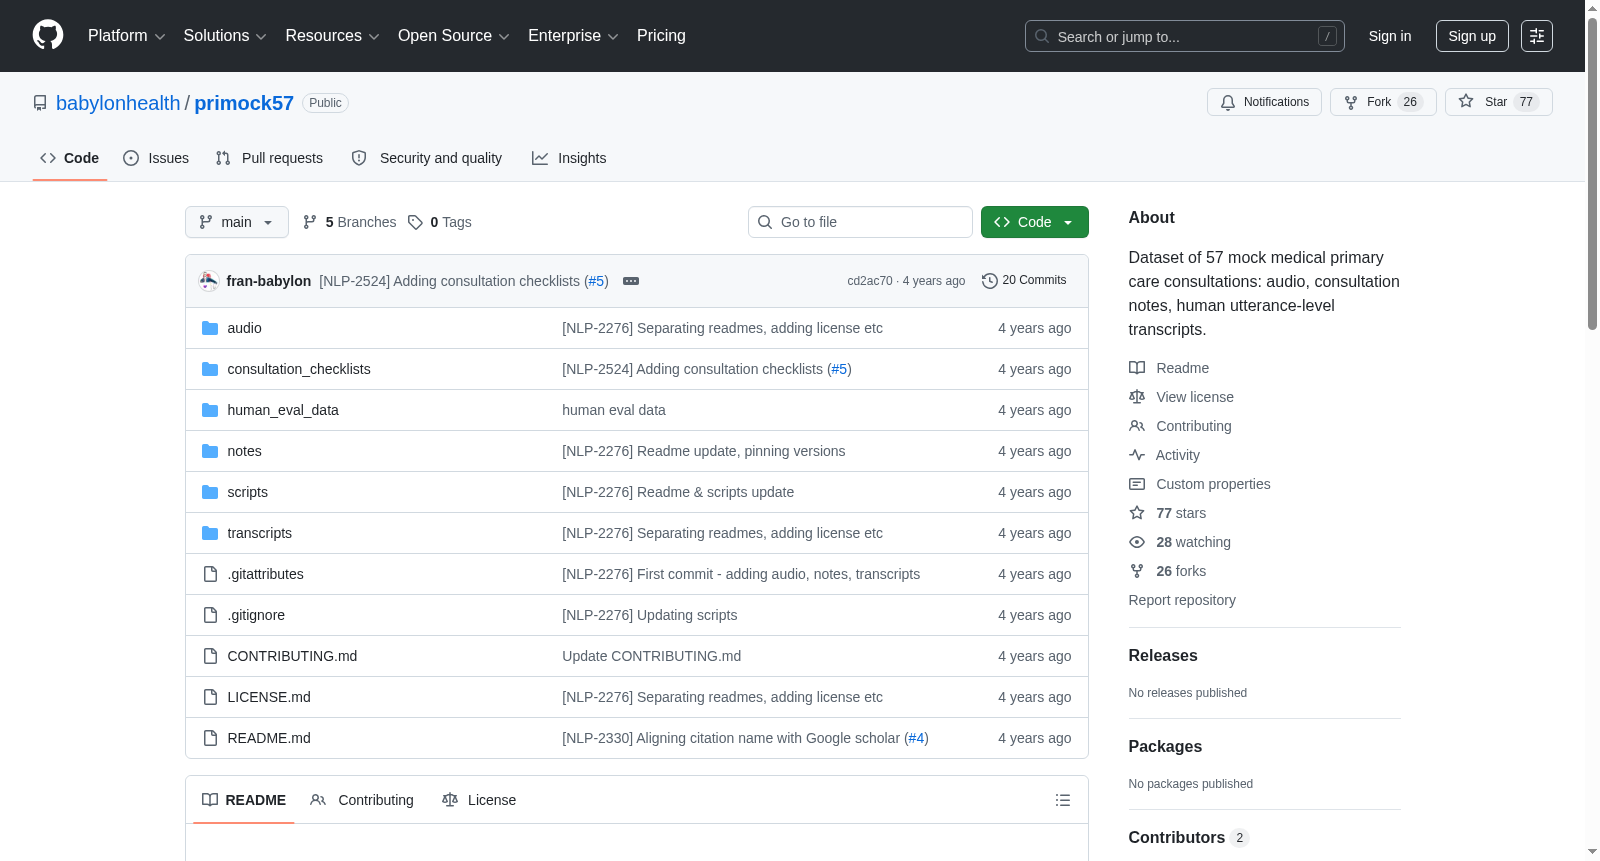Click the scripts folder icon
This screenshot has width=1600, height=861.
coord(210,492)
